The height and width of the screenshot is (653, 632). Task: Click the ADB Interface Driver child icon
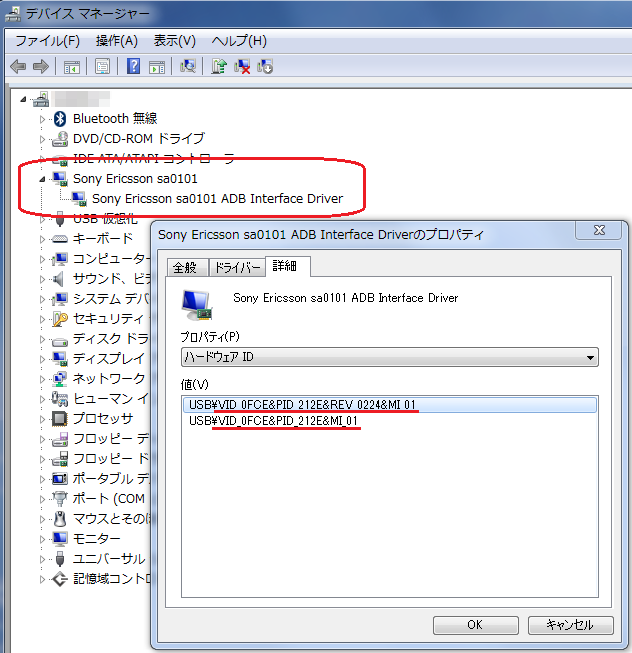click(x=79, y=199)
